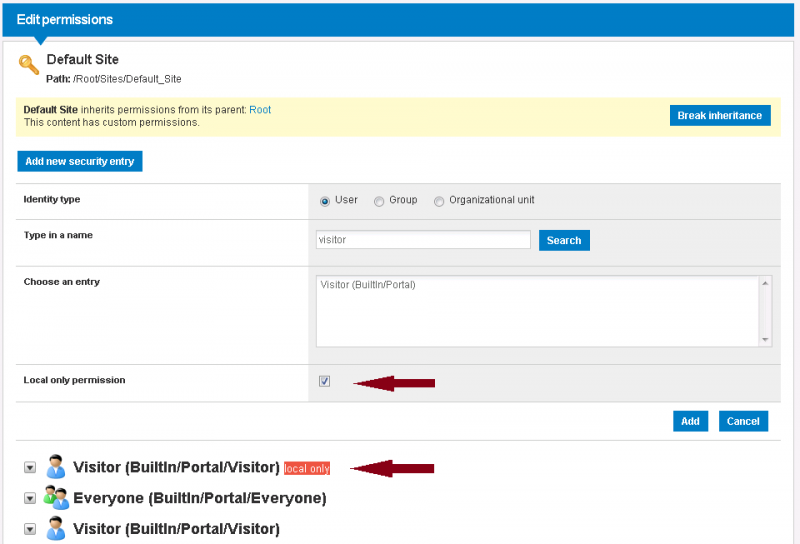Image resolution: width=800 pixels, height=544 pixels.
Task: Select the Organizational unit radio
Action: point(439,201)
